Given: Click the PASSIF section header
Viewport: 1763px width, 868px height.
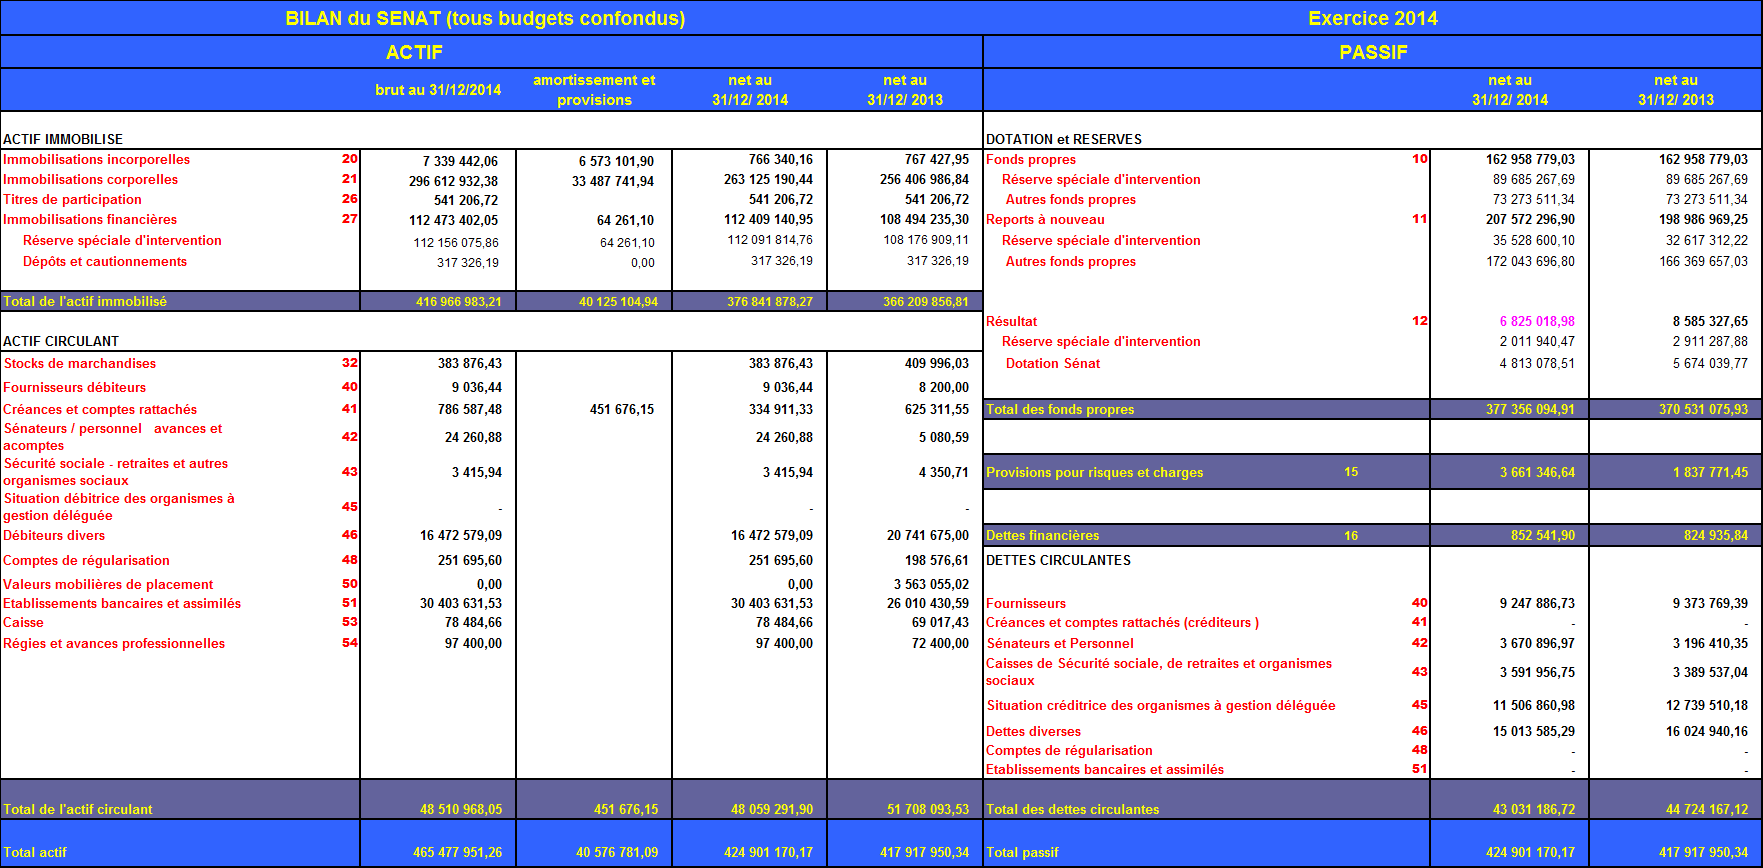Looking at the screenshot, I should [x=1372, y=52].
